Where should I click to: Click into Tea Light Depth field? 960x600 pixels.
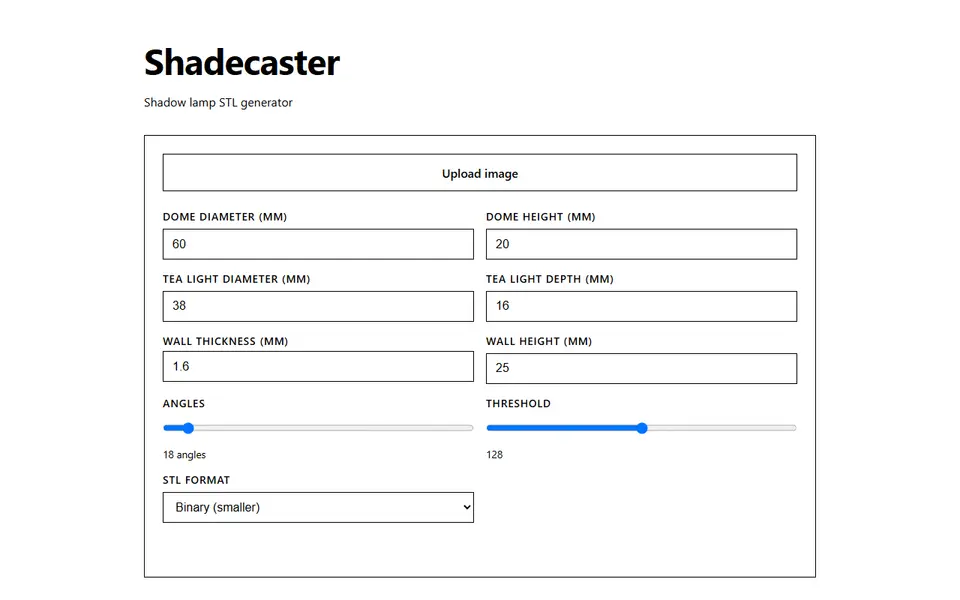pyautogui.click(x=641, y=306)
